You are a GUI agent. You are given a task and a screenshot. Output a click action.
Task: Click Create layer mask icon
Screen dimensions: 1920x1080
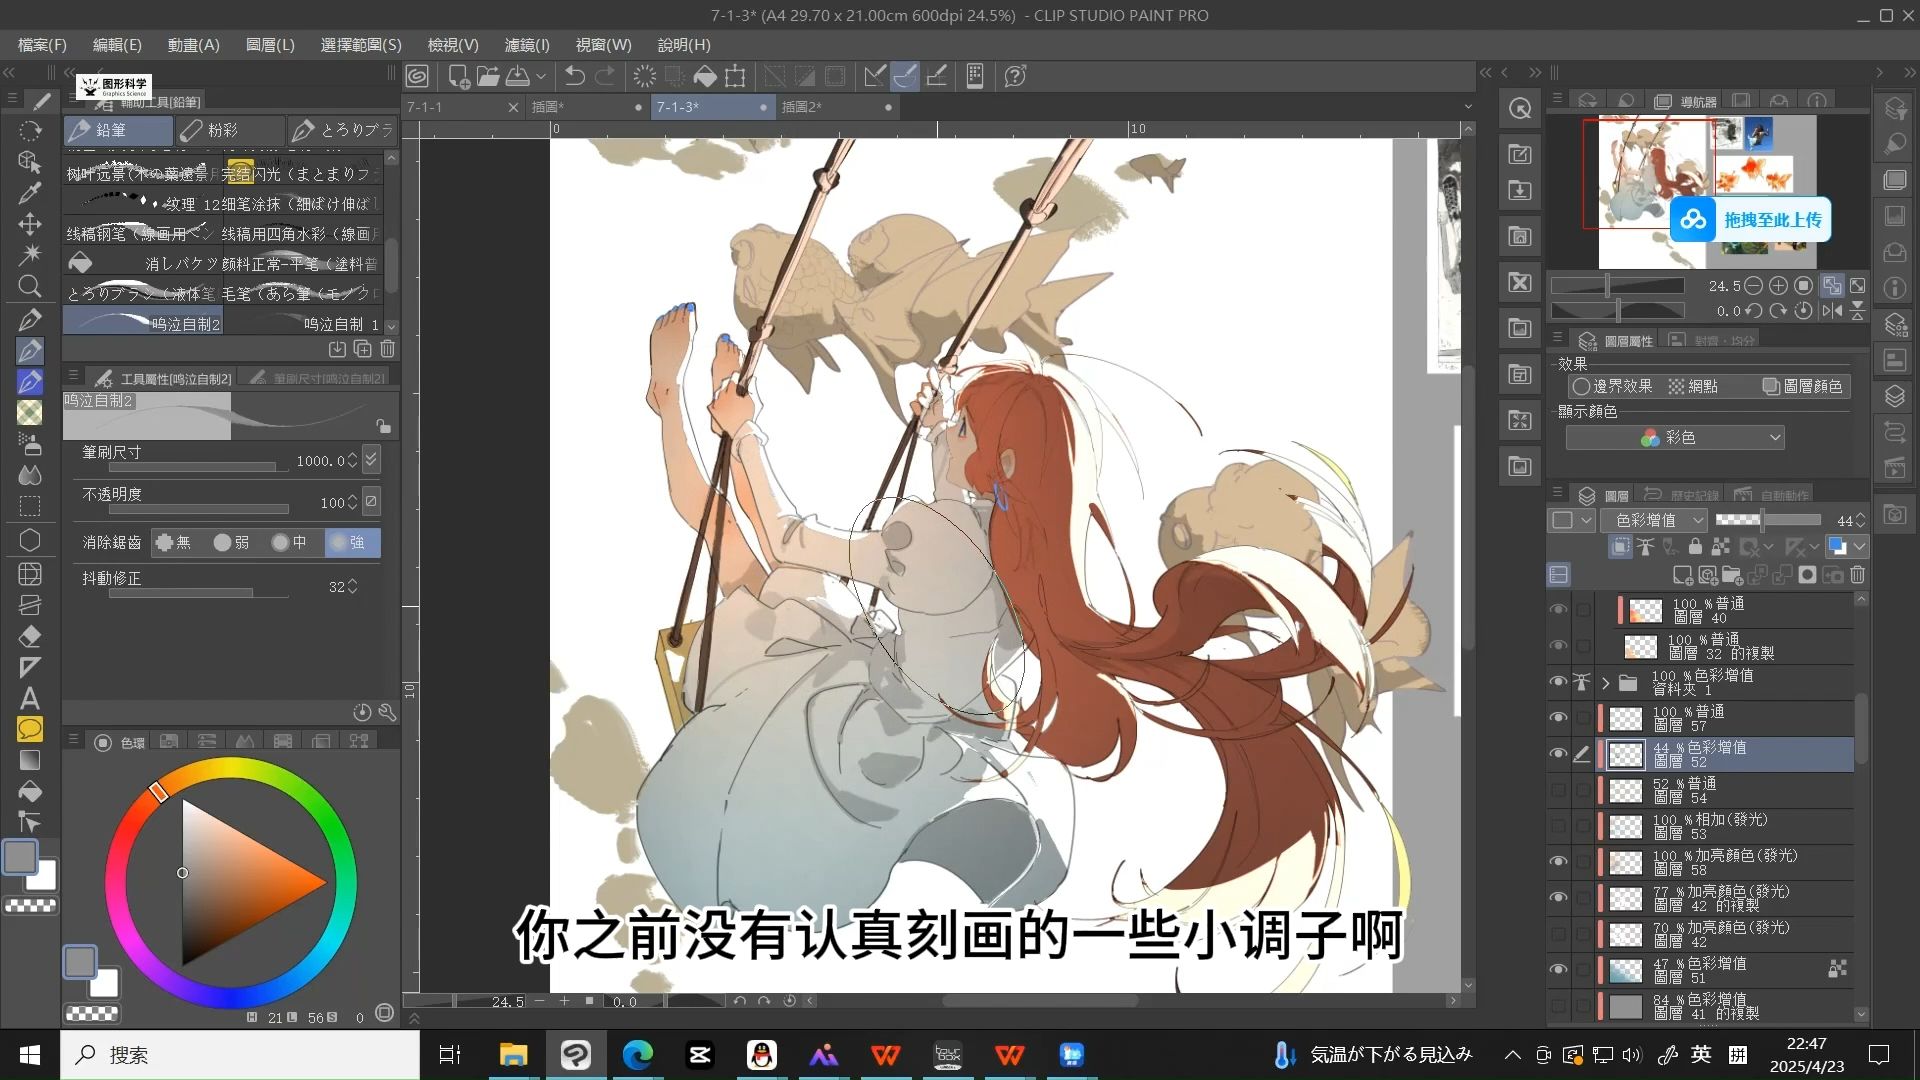click(1807, 575)
